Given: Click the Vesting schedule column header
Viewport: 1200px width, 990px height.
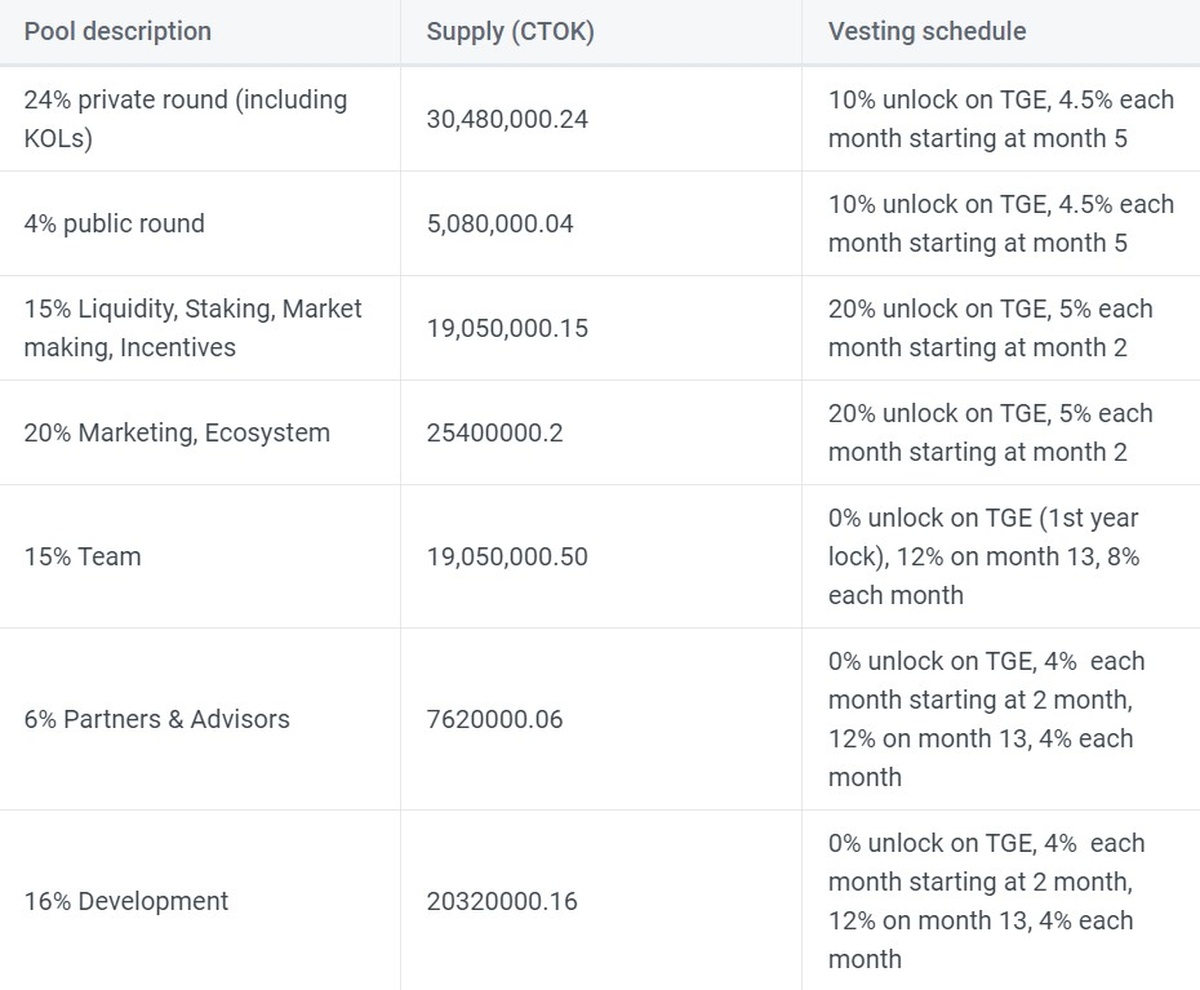Looking at the screenshot, I should pos(926,31).
